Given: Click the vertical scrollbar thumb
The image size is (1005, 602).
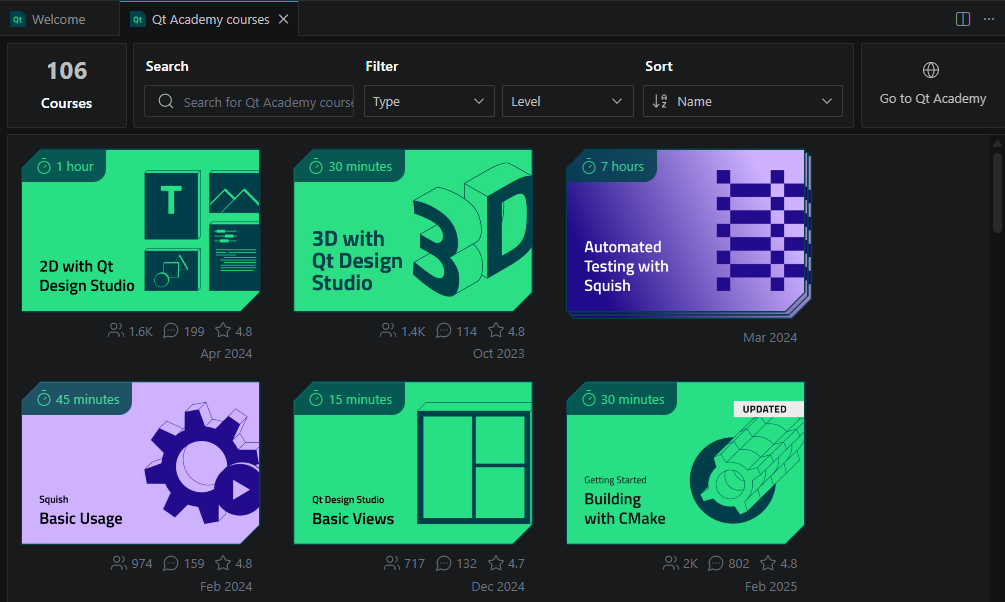Looking at the screenshot, I should (997, 191).
